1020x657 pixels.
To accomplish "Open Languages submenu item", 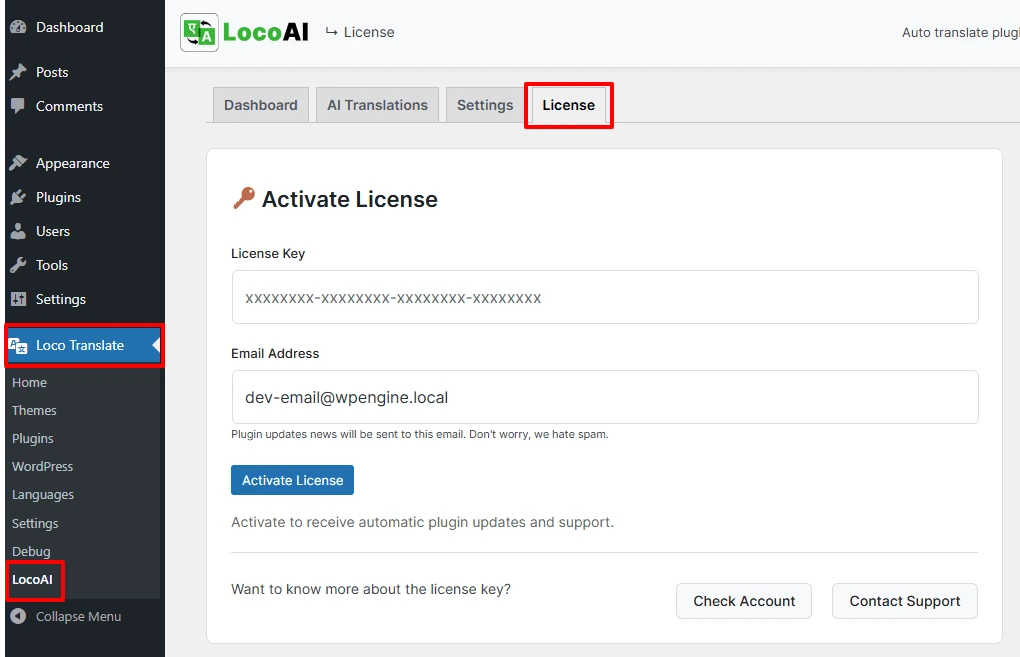I will click(x=43, y=495).
